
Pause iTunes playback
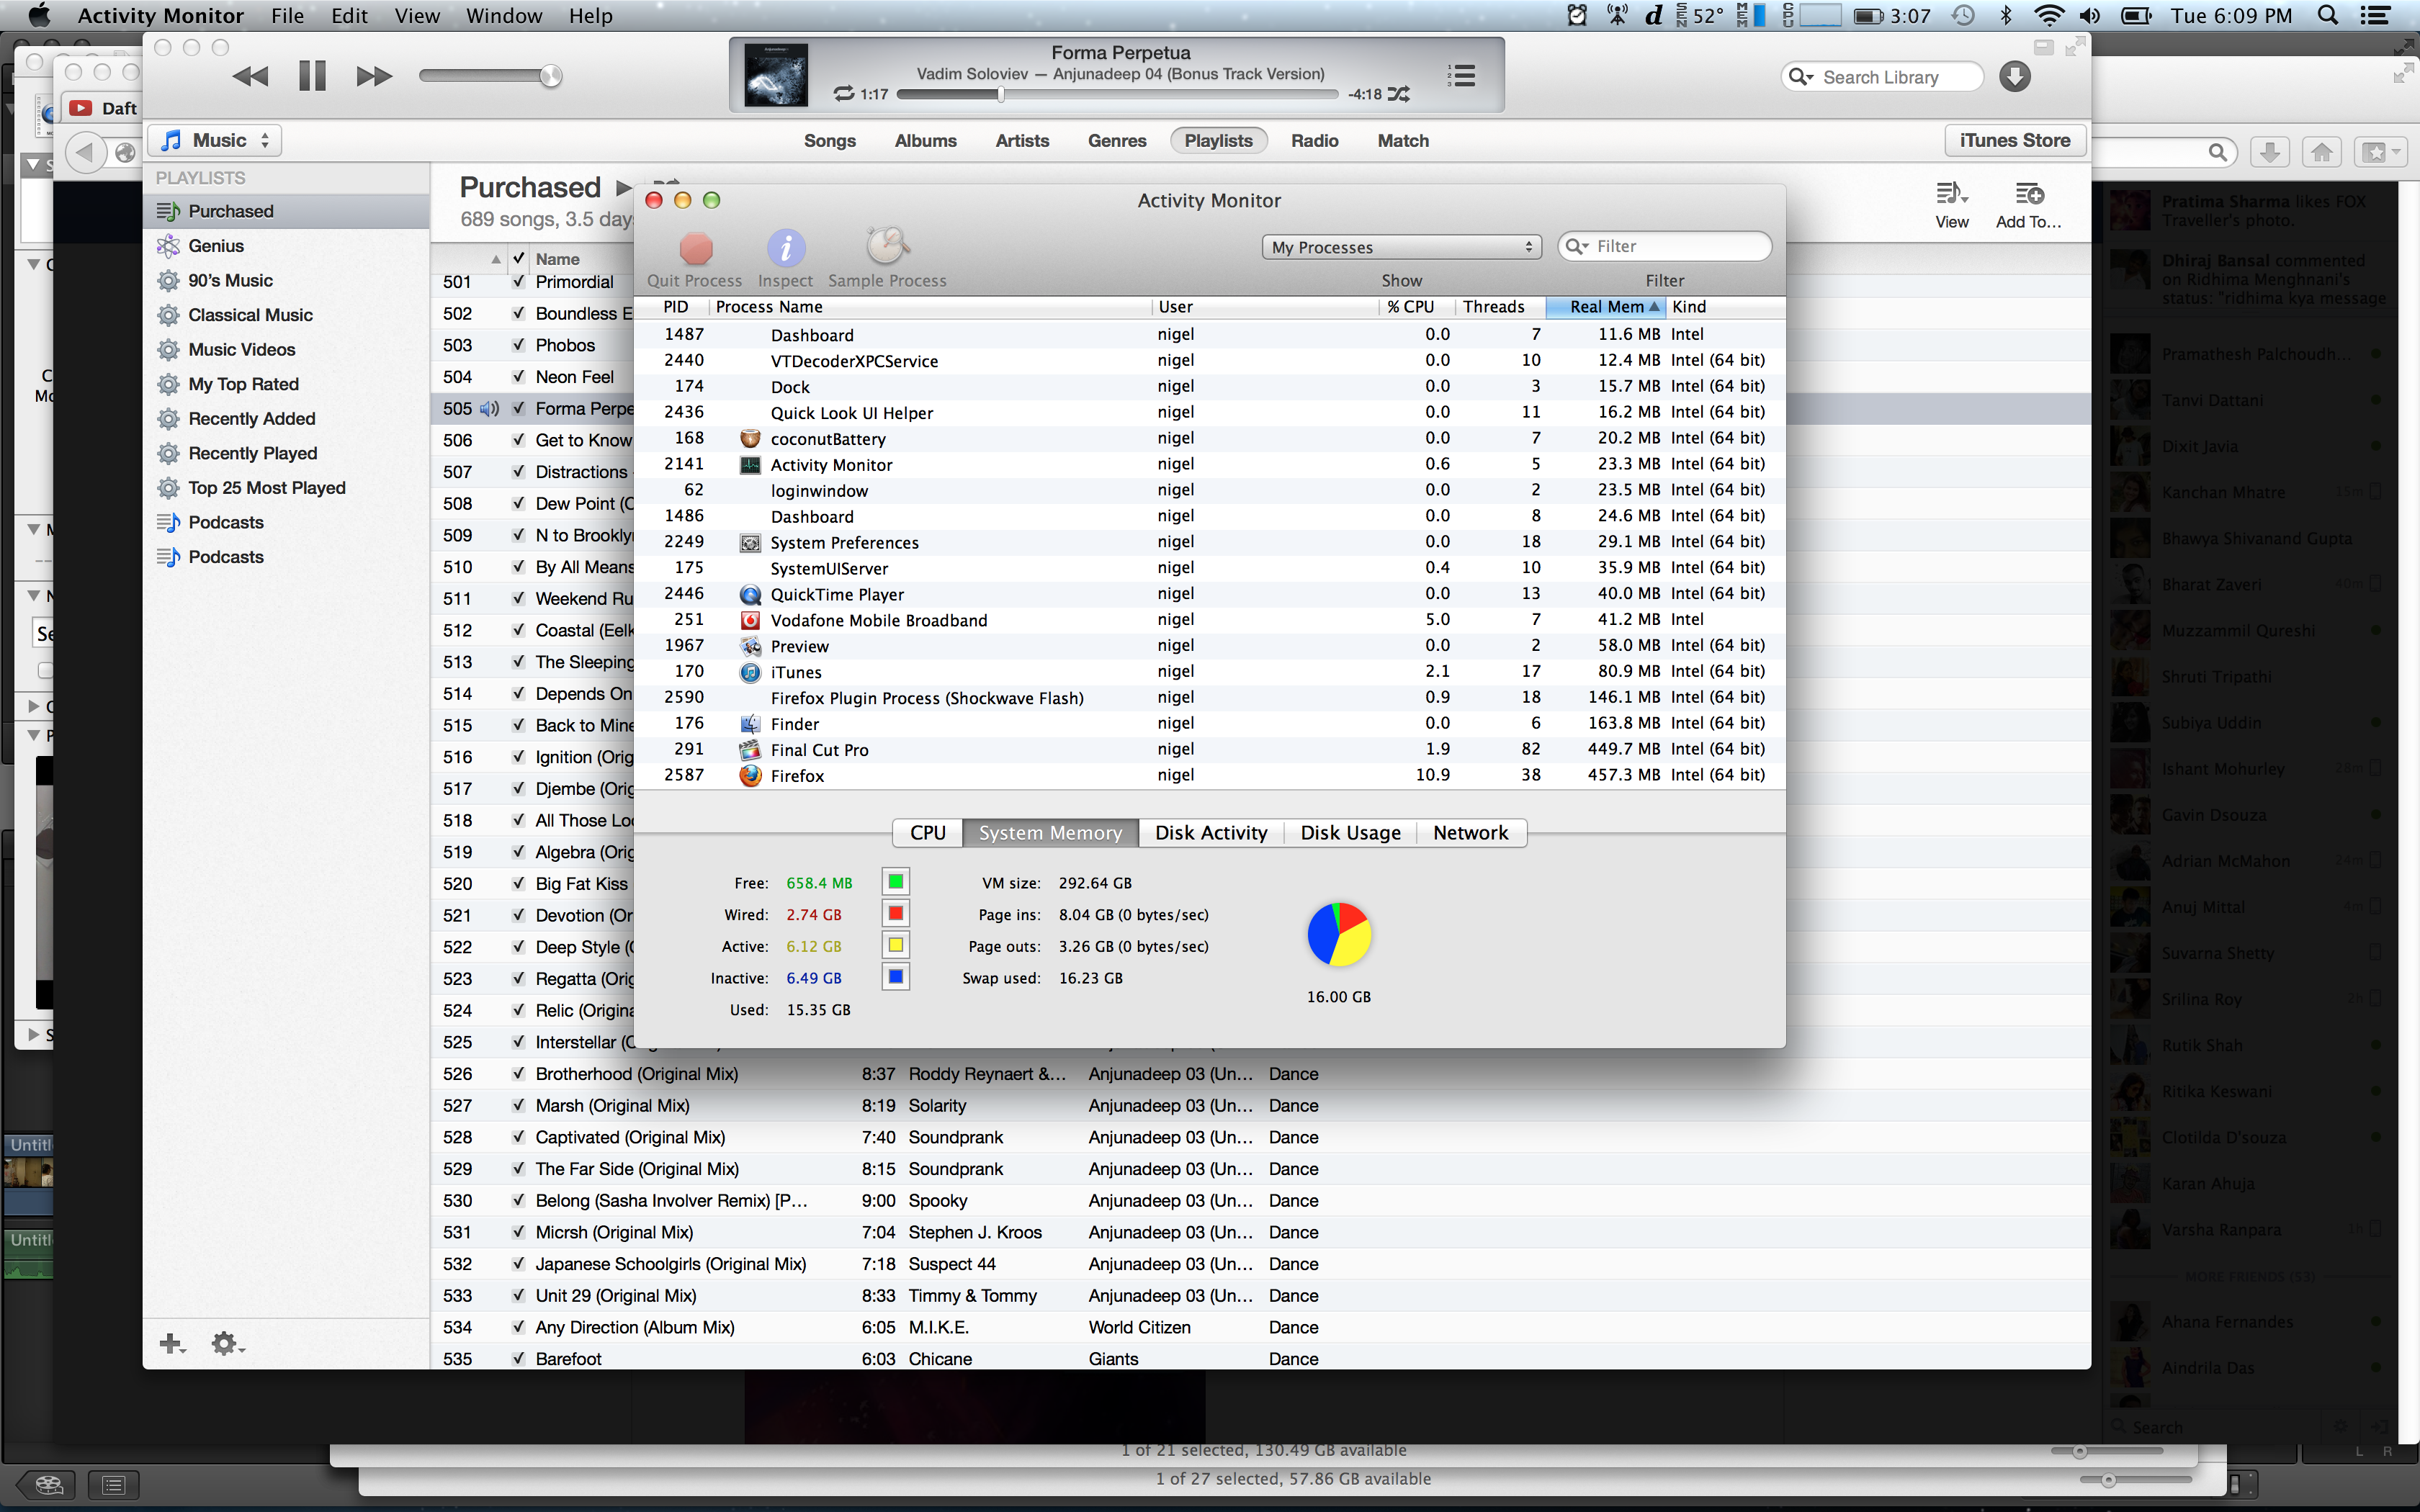pos(313,76)
